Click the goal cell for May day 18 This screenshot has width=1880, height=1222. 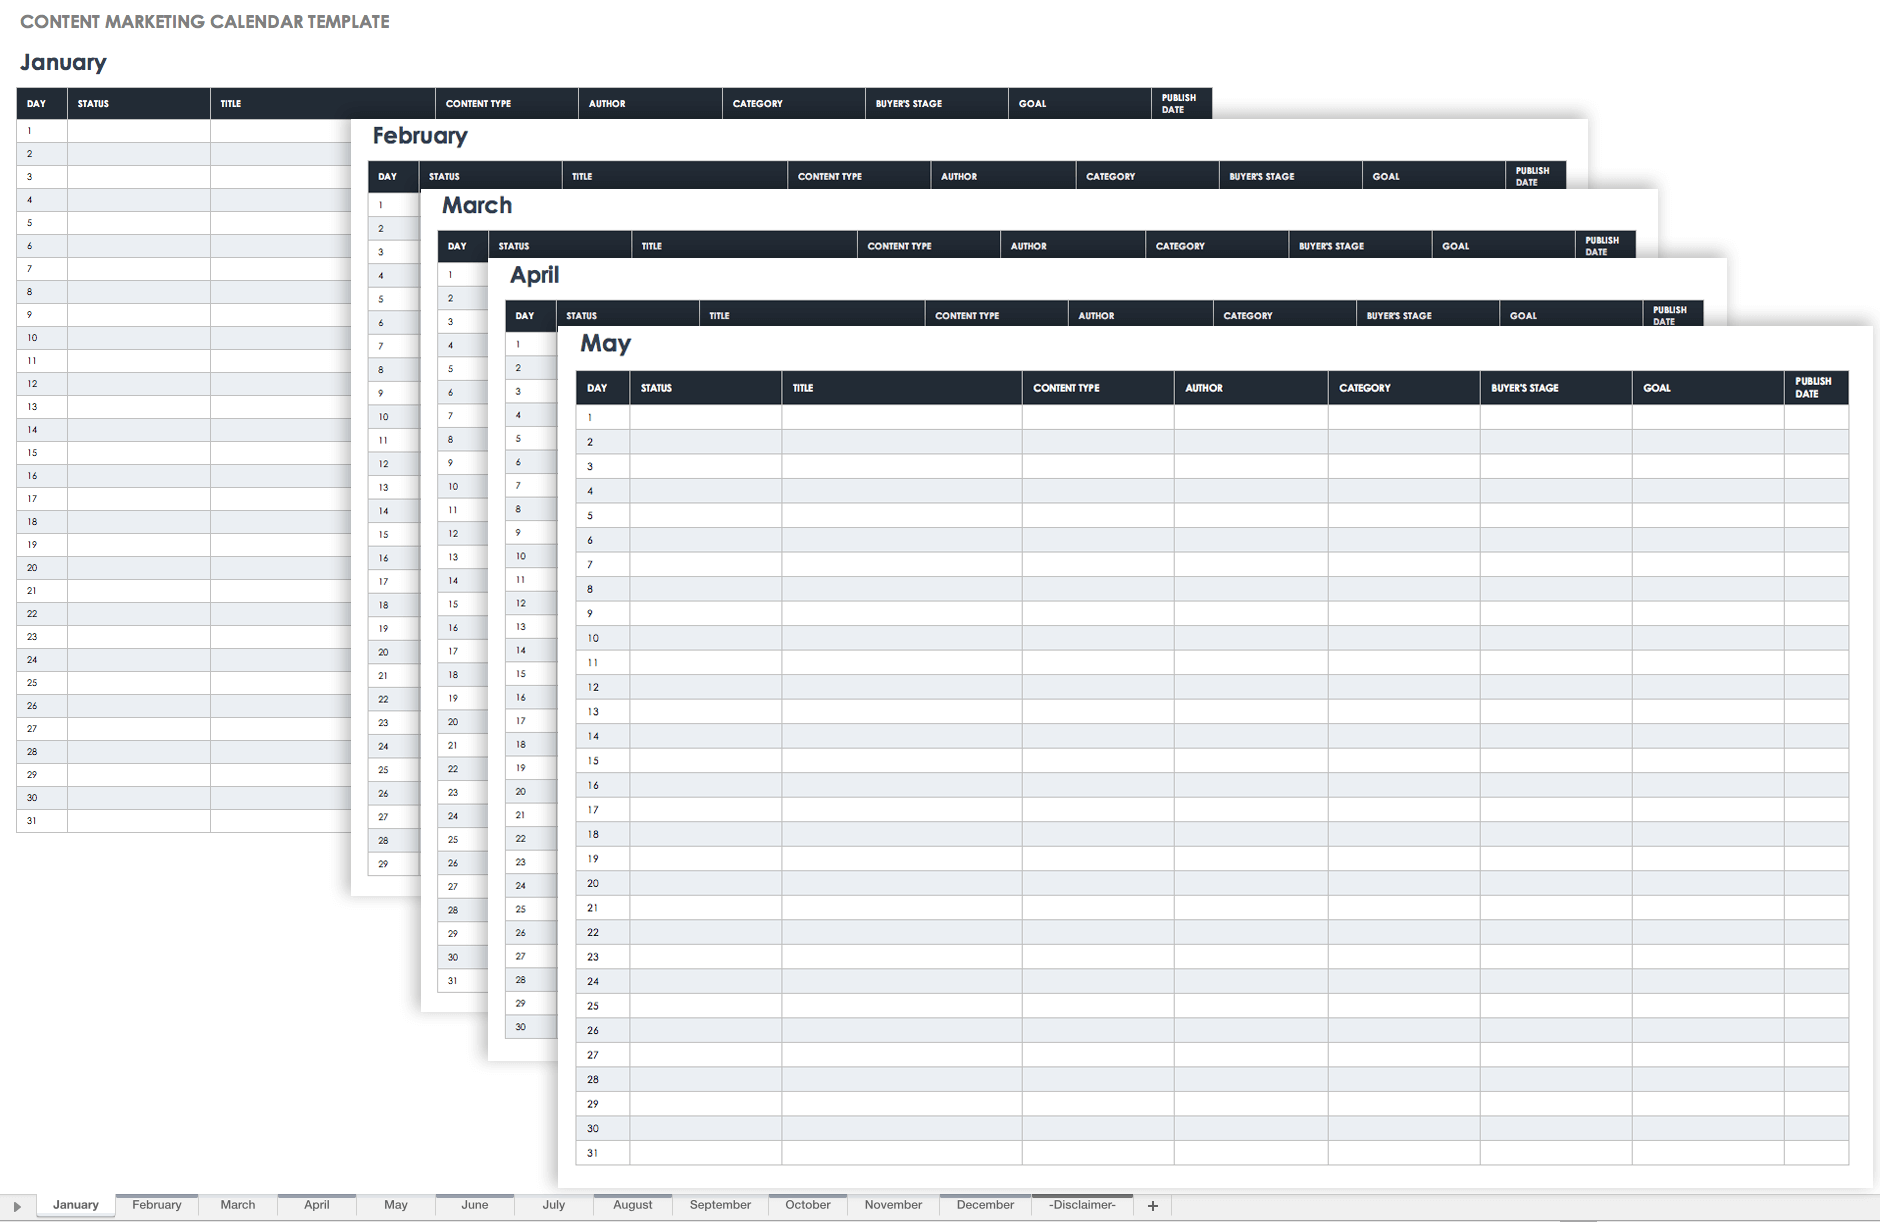pos(1707,834)
